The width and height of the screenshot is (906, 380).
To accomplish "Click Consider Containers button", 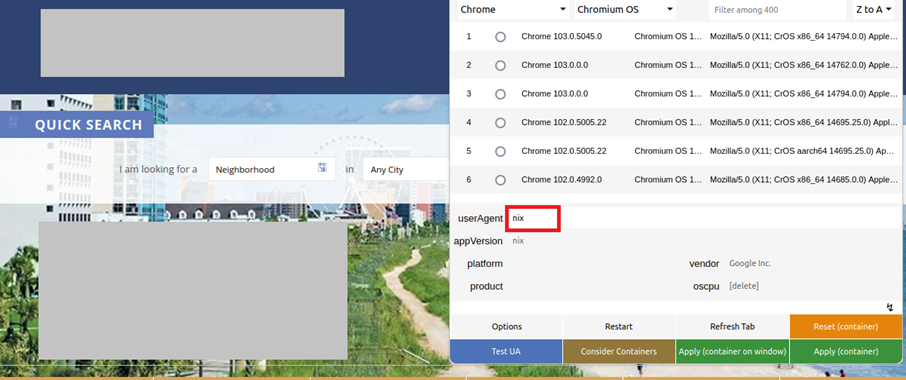I will (x=619, y=351).
